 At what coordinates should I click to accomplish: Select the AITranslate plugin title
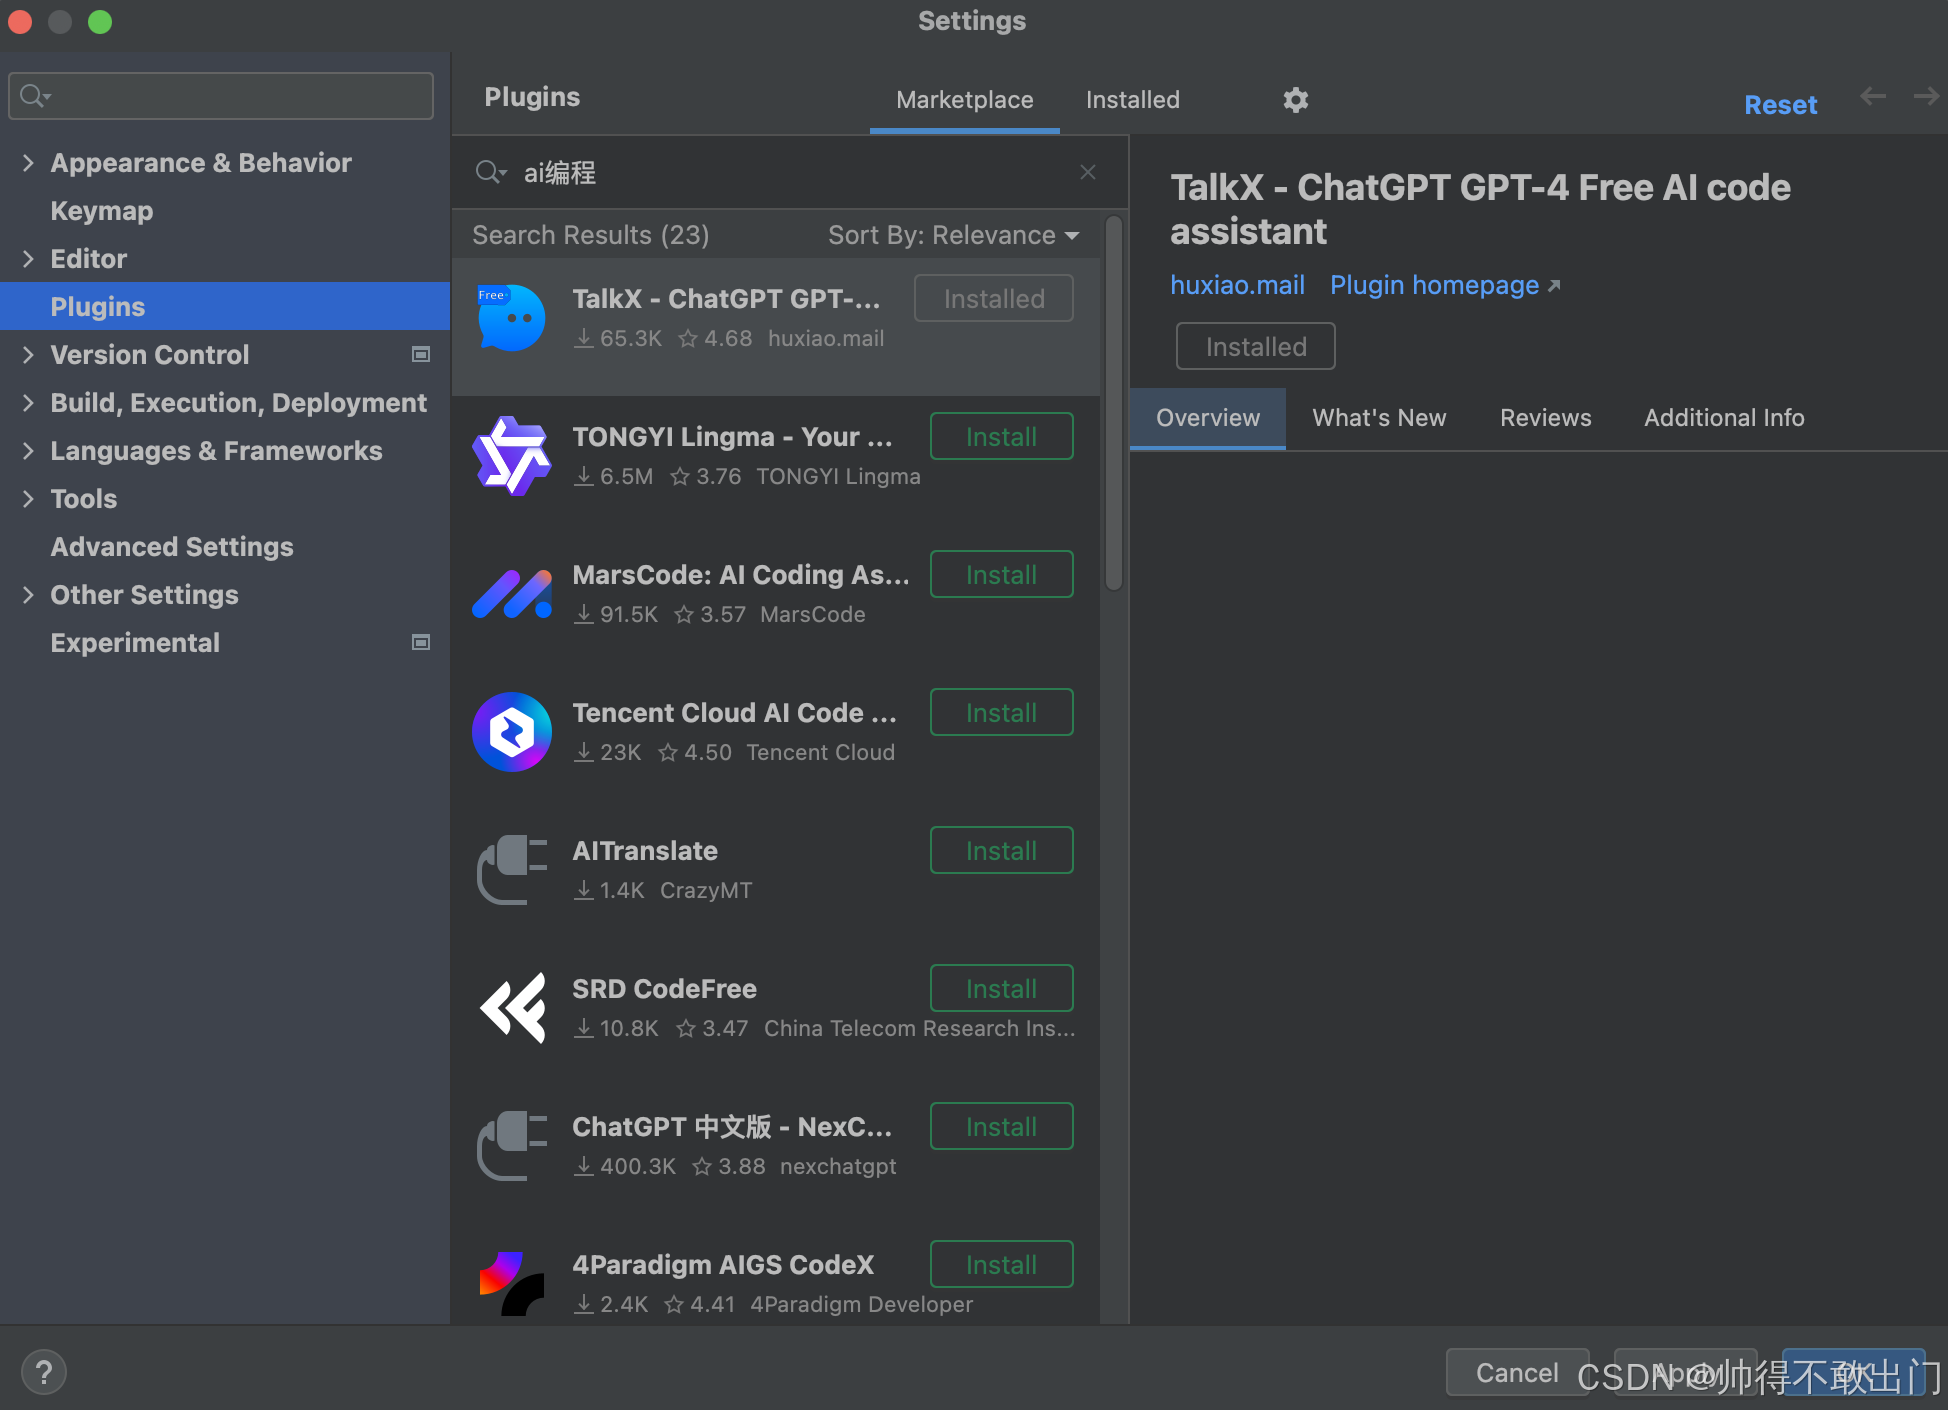tap(645, 851)
